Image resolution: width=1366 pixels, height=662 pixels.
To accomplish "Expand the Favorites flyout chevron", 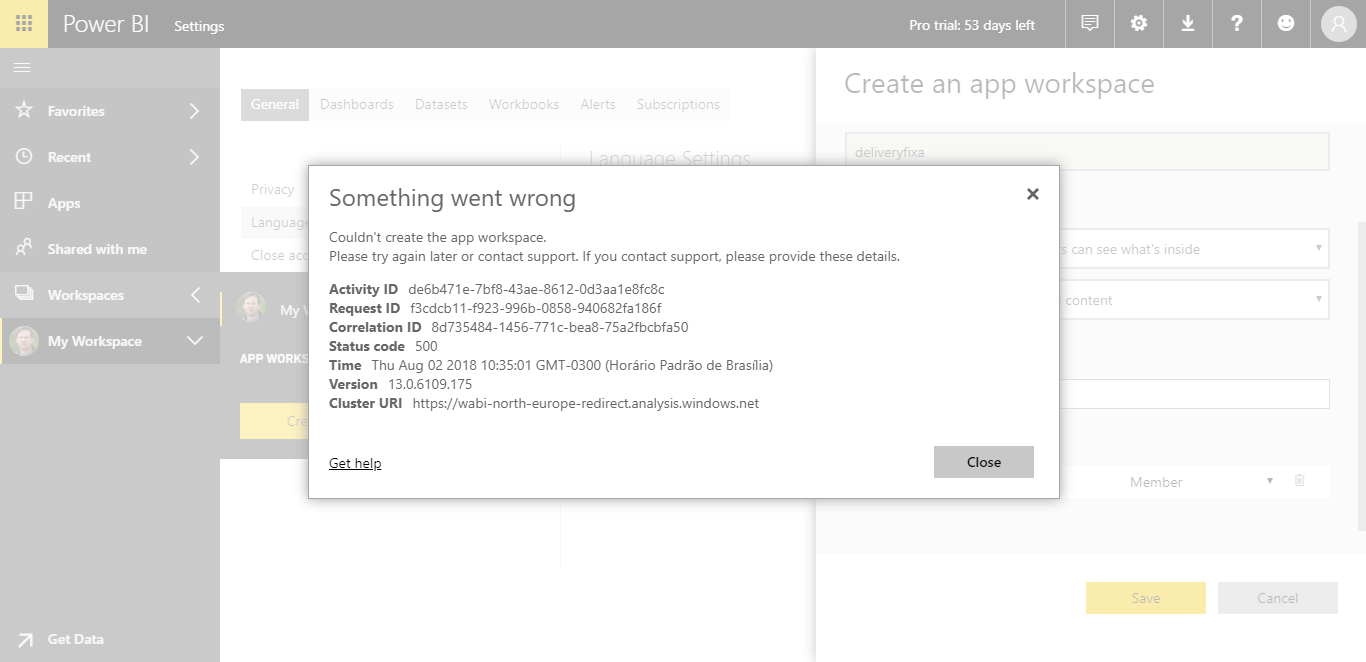I will click(195, 111).
